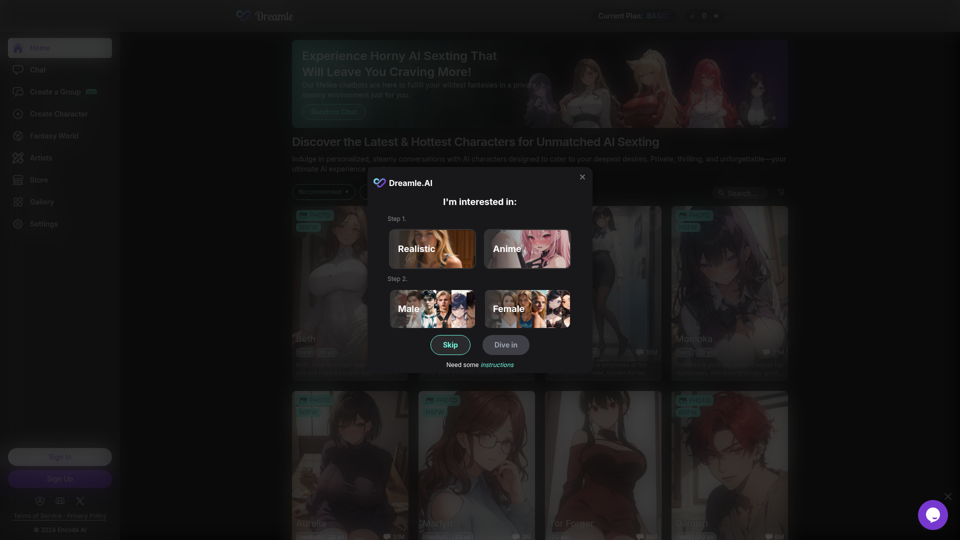
Task: Click the Home house icon
Action: click(x=18, y=48)
